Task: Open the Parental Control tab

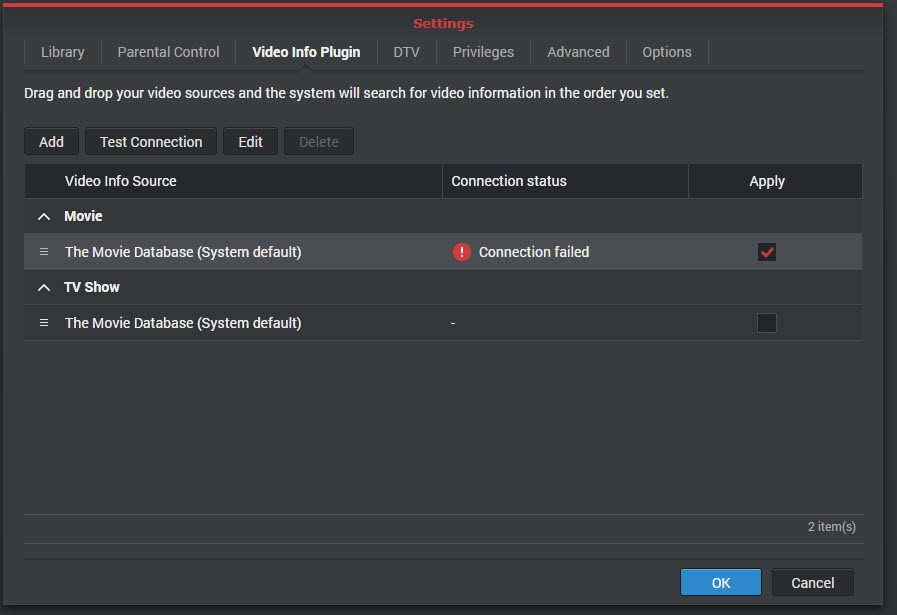Action: coord(168,52)
